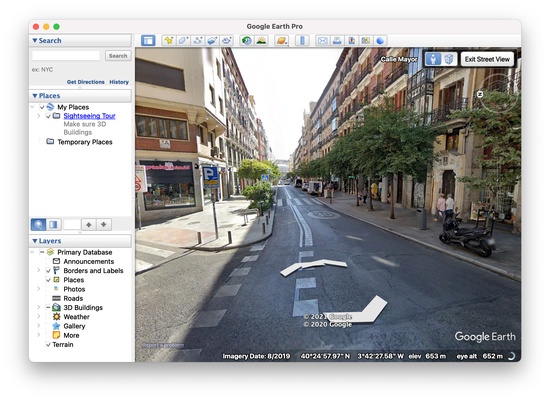Collapse the My Places tree node
Viewport: 550px width, 400px height.
point(33,107)
